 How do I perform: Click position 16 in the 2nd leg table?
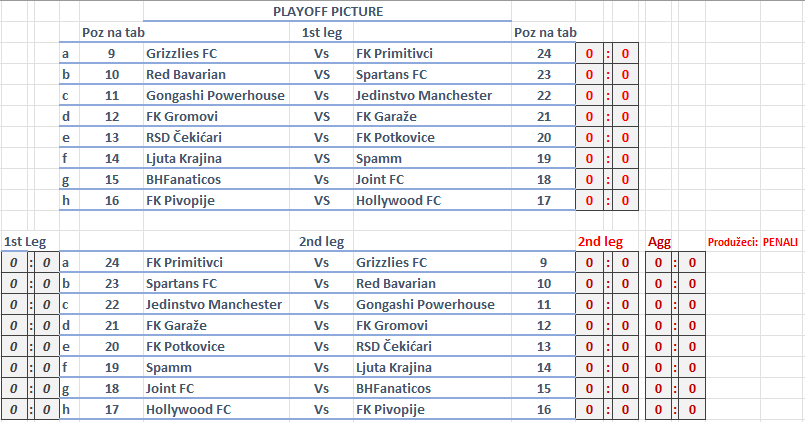click(x=544, y=409)
